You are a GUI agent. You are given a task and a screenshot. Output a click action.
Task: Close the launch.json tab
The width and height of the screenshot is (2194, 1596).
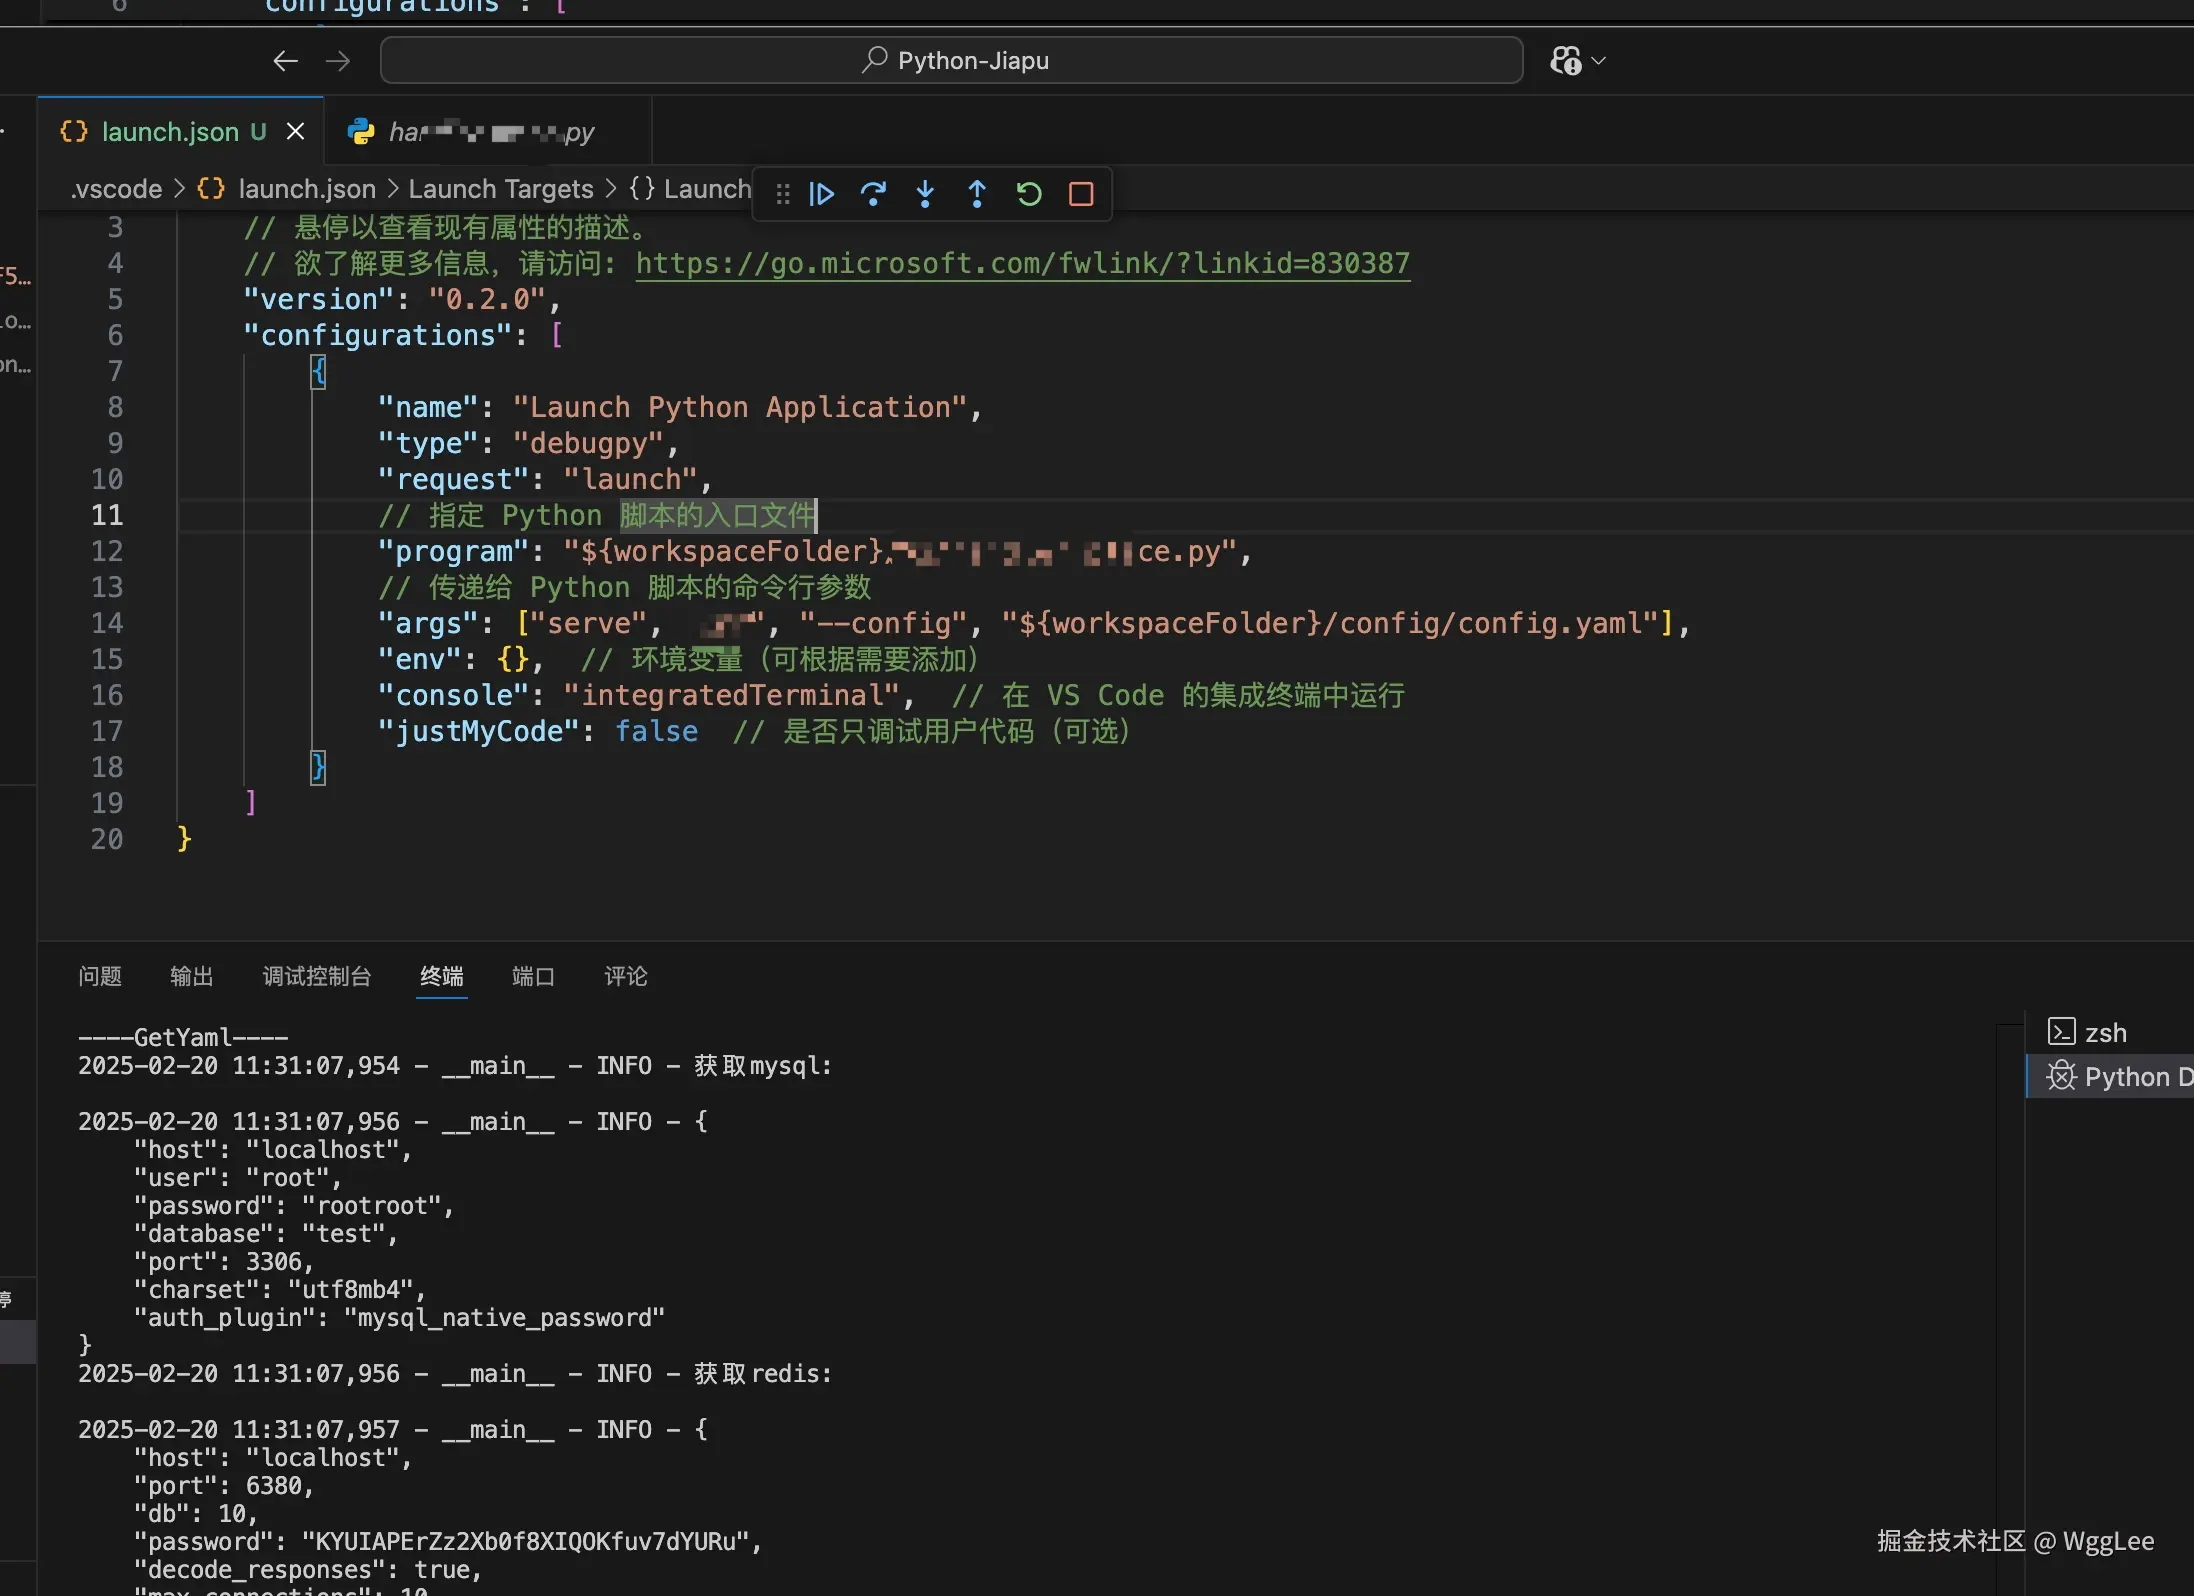click(295, 131)
